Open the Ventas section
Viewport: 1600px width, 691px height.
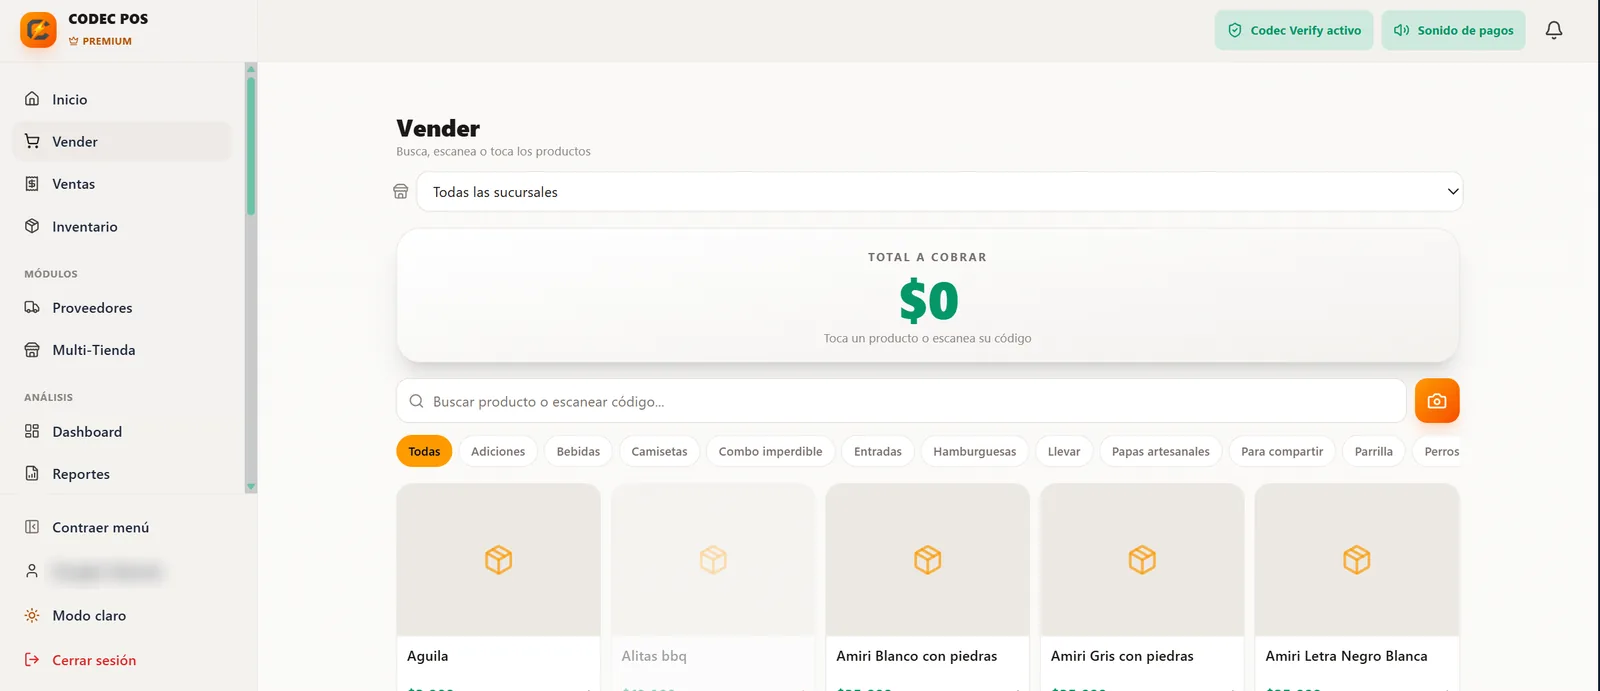121,184
